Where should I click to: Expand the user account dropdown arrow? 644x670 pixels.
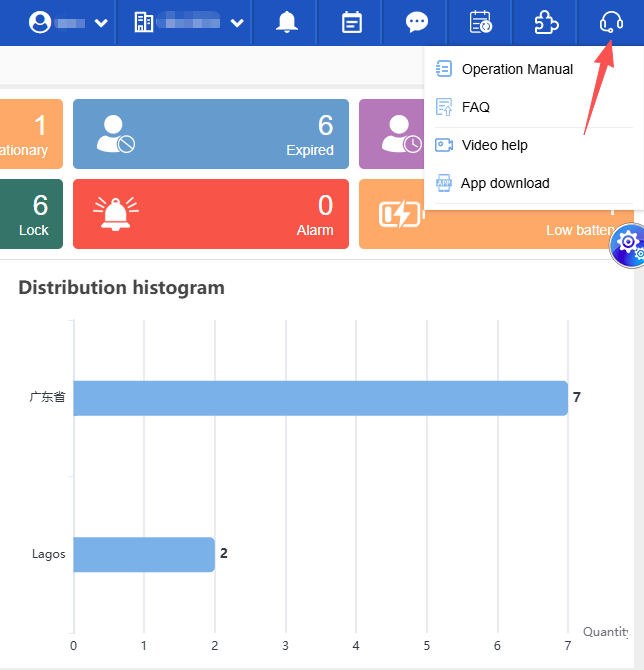(100, 23)
